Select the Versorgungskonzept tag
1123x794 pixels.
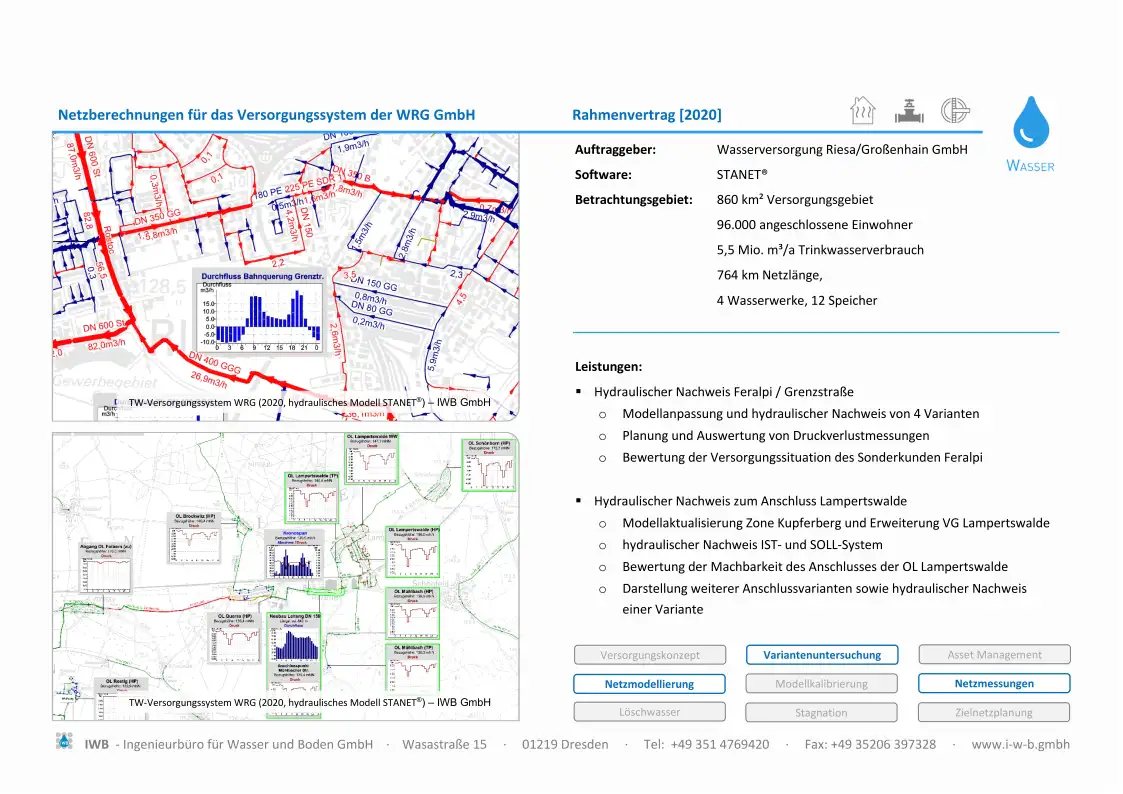[x=650, y=655]
